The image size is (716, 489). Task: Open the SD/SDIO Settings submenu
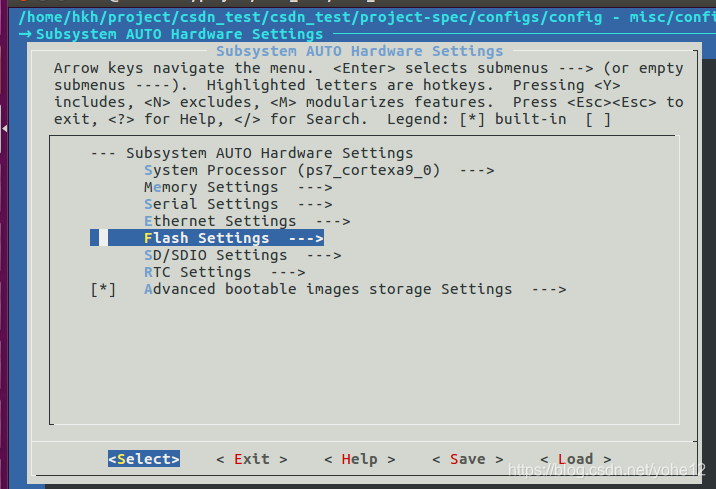click(x=242, y=255)
